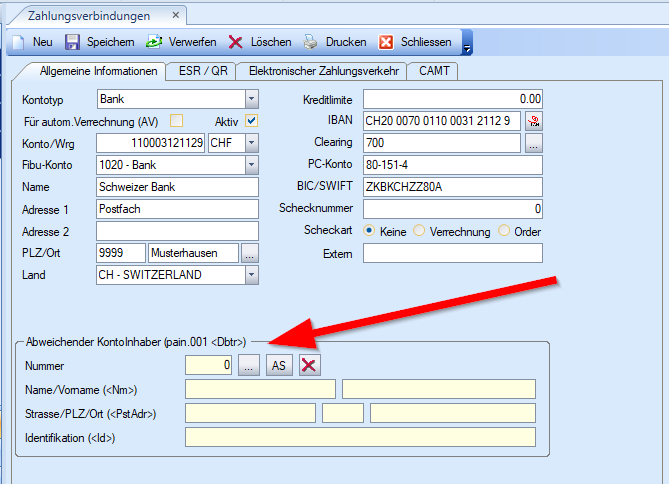Screen dimensions: 669x484
Task: Click the IBAN check icon button
Action: click(x=534, y=121)
